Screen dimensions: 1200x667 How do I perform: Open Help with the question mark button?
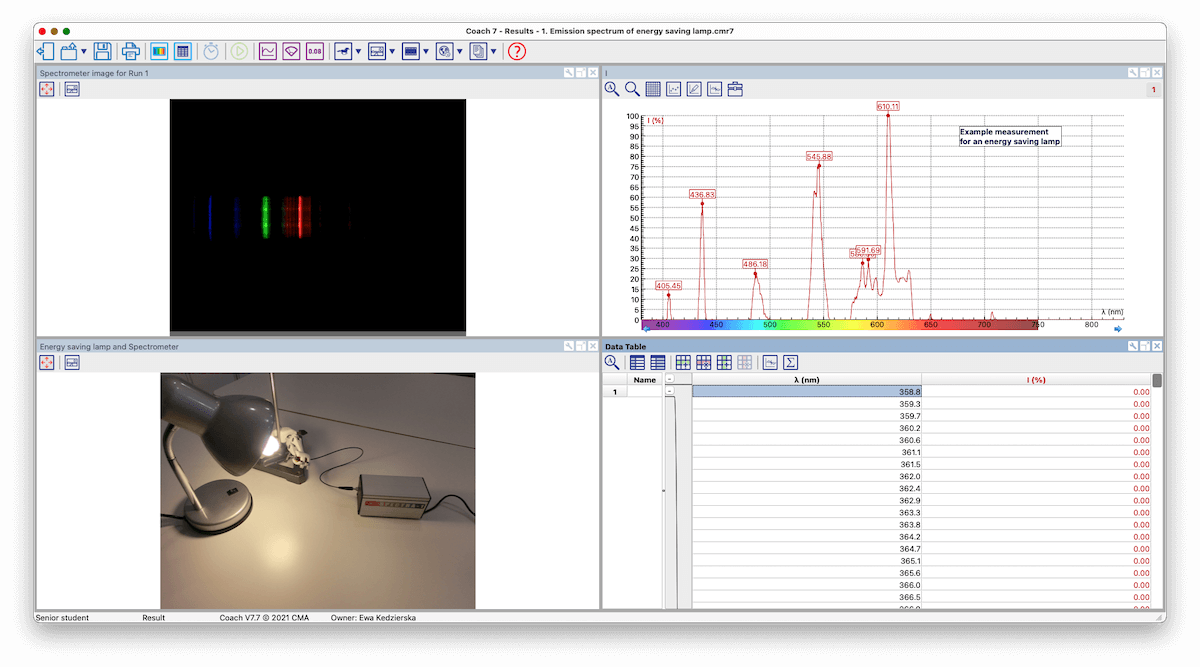point(516,51)
